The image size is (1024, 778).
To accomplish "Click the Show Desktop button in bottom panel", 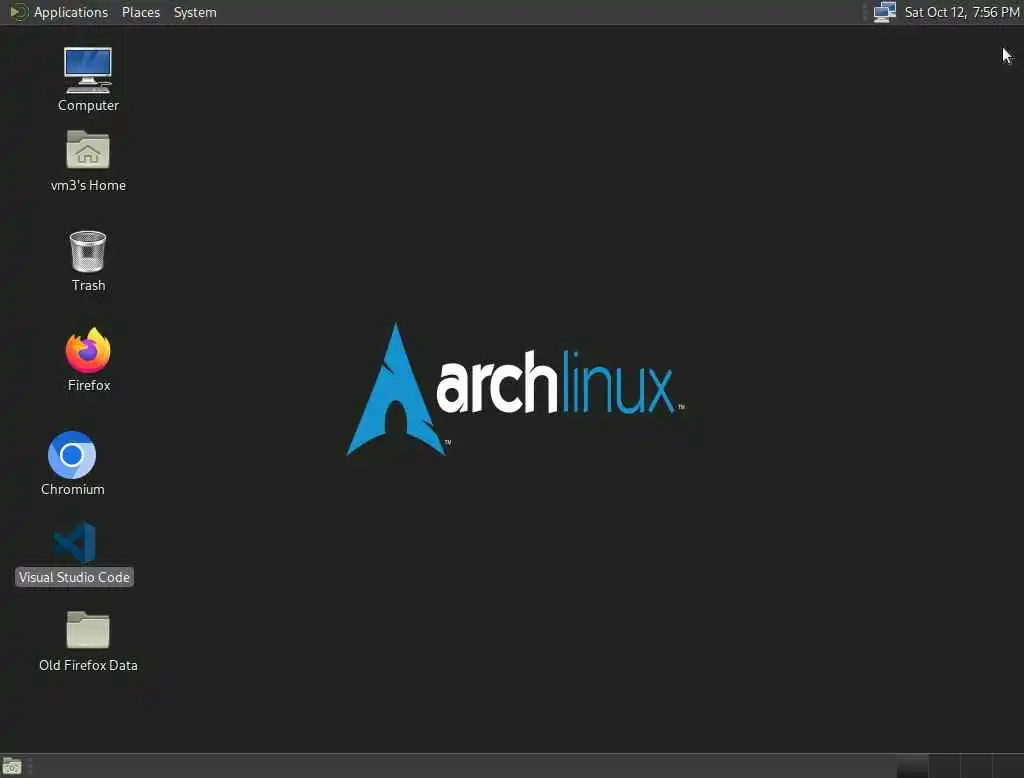I will [12, 766].
